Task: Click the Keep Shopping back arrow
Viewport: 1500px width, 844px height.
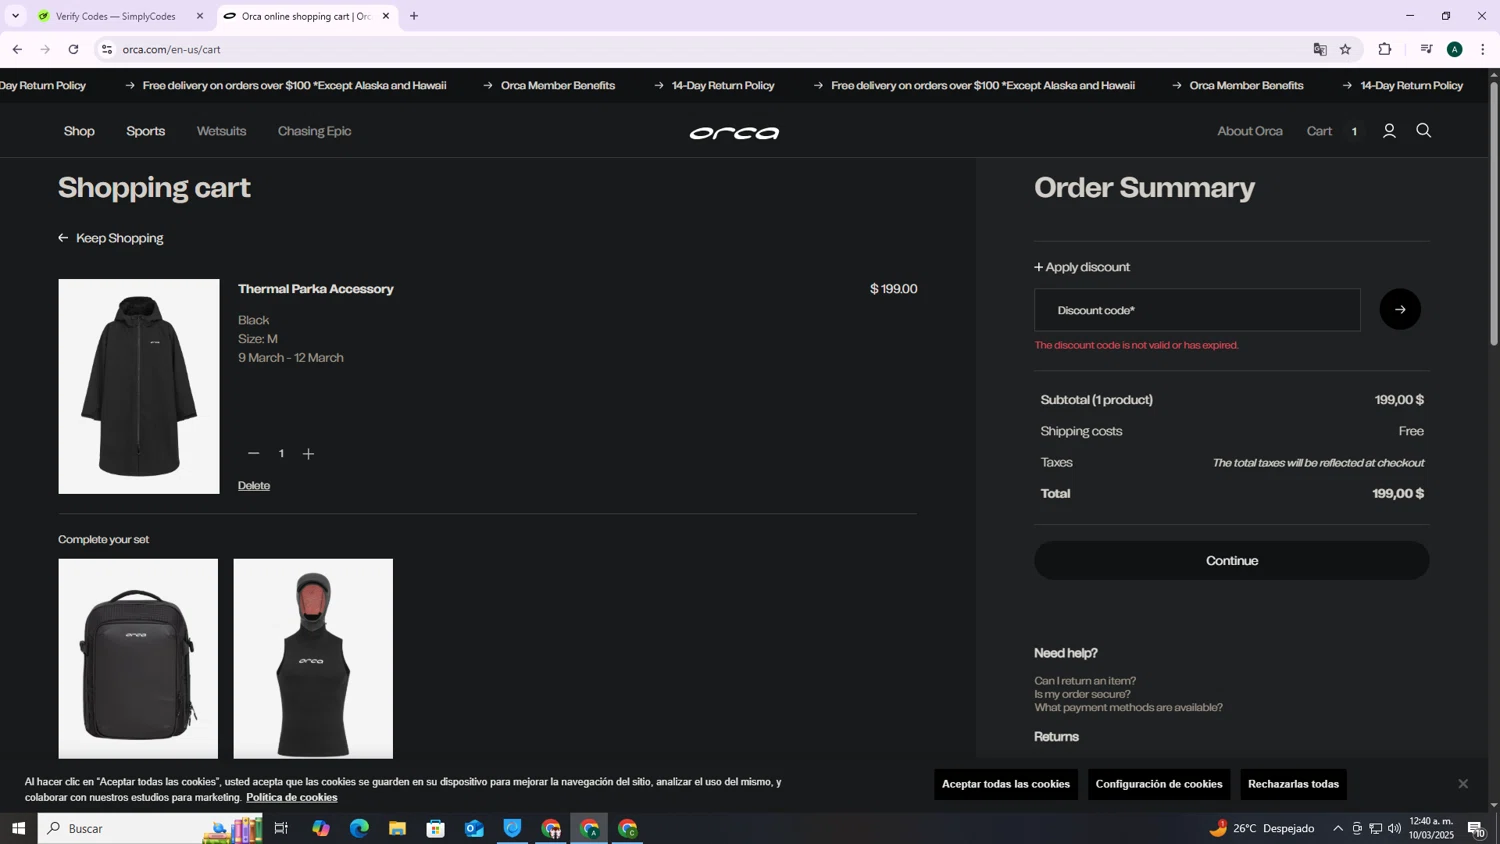Action: point(63,238)
